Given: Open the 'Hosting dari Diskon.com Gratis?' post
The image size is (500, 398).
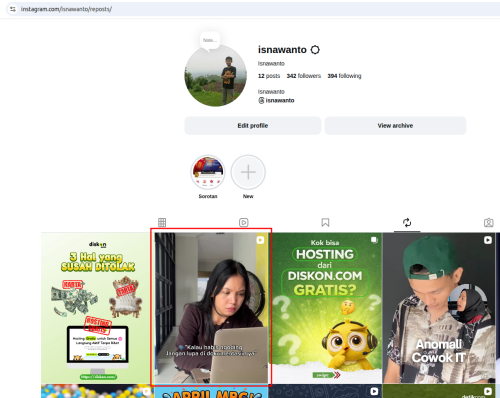Looking at the screenshot, I should (x=325, y=308).
